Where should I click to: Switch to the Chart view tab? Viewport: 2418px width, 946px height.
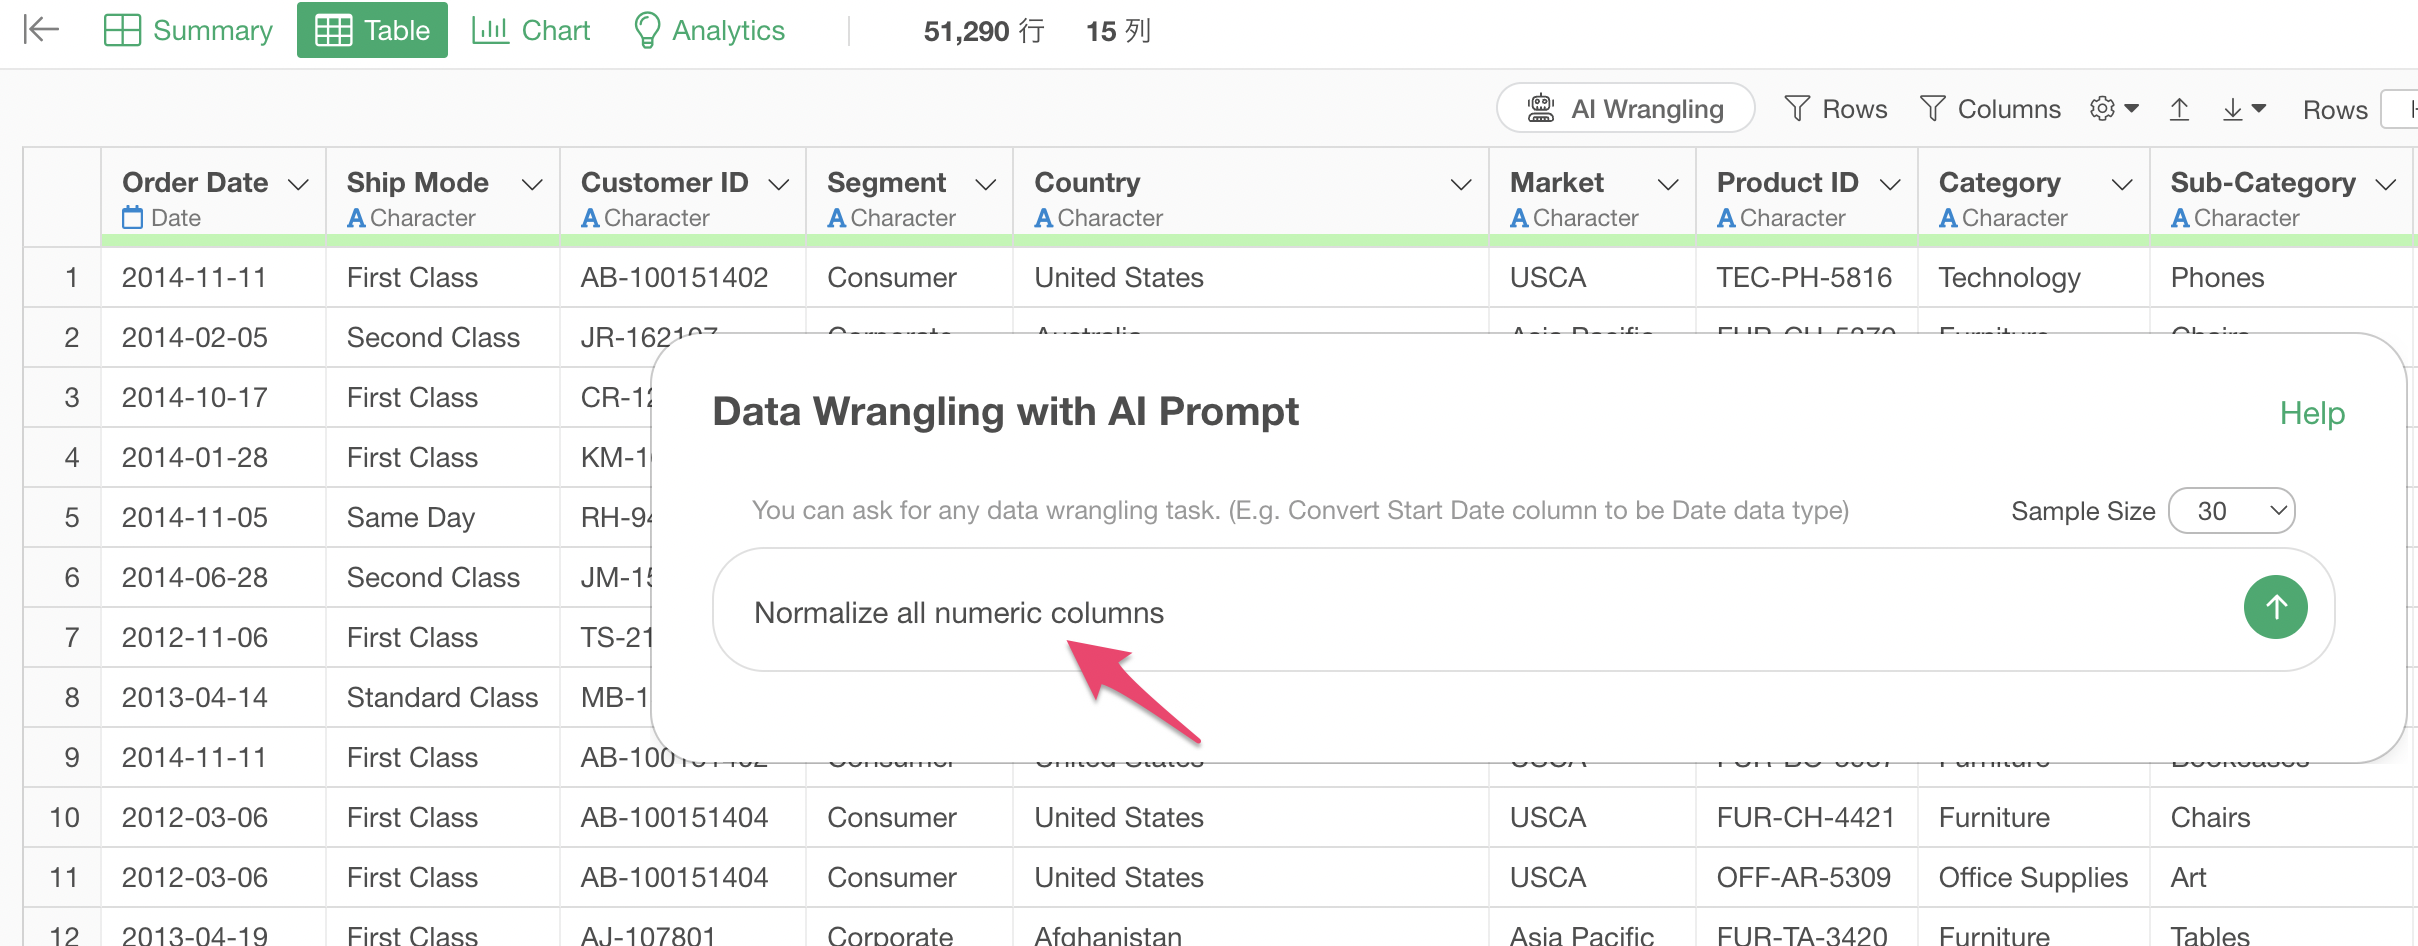tap(531, 30)
